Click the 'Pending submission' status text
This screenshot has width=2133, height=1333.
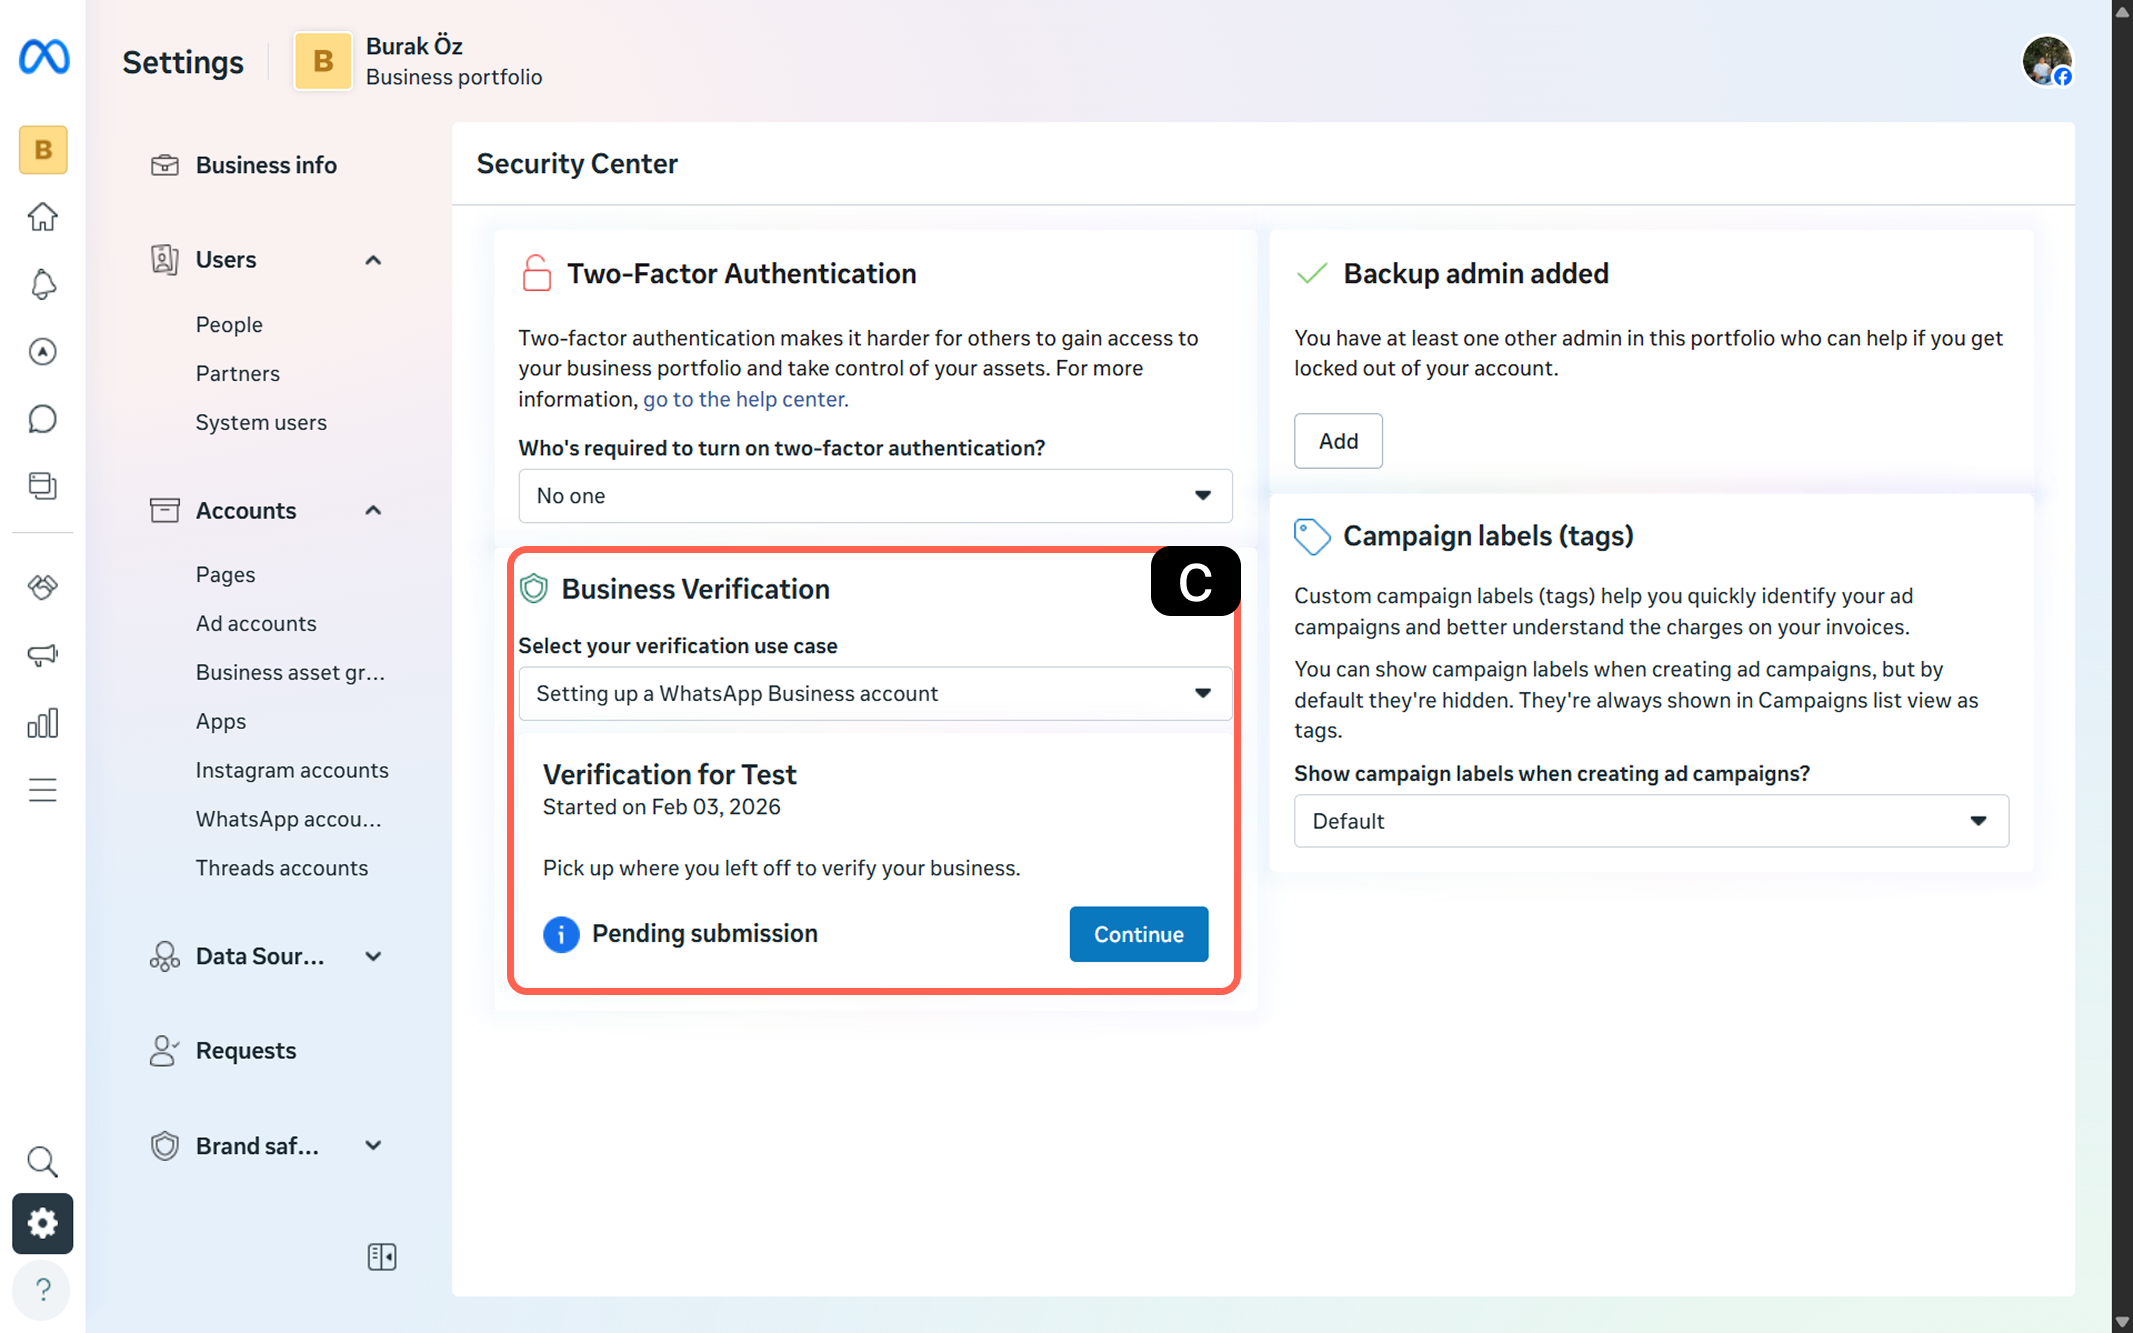click(x=705, y=934)
